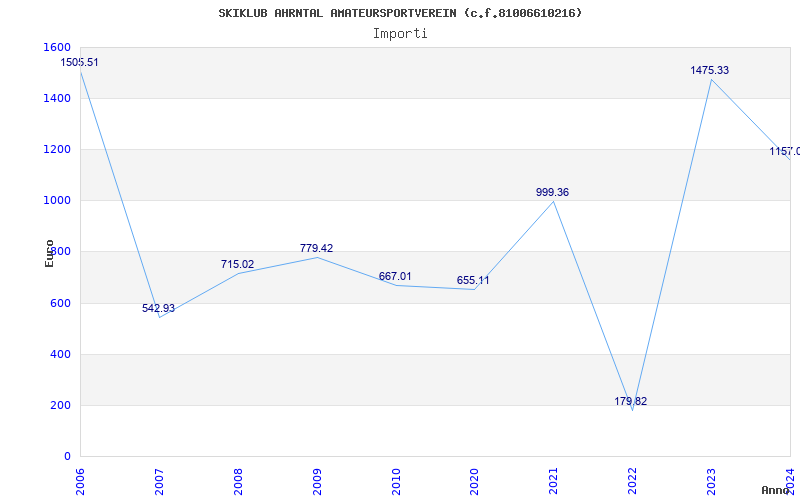Click the 2023 x-axis label

click(x=711, y=481)
